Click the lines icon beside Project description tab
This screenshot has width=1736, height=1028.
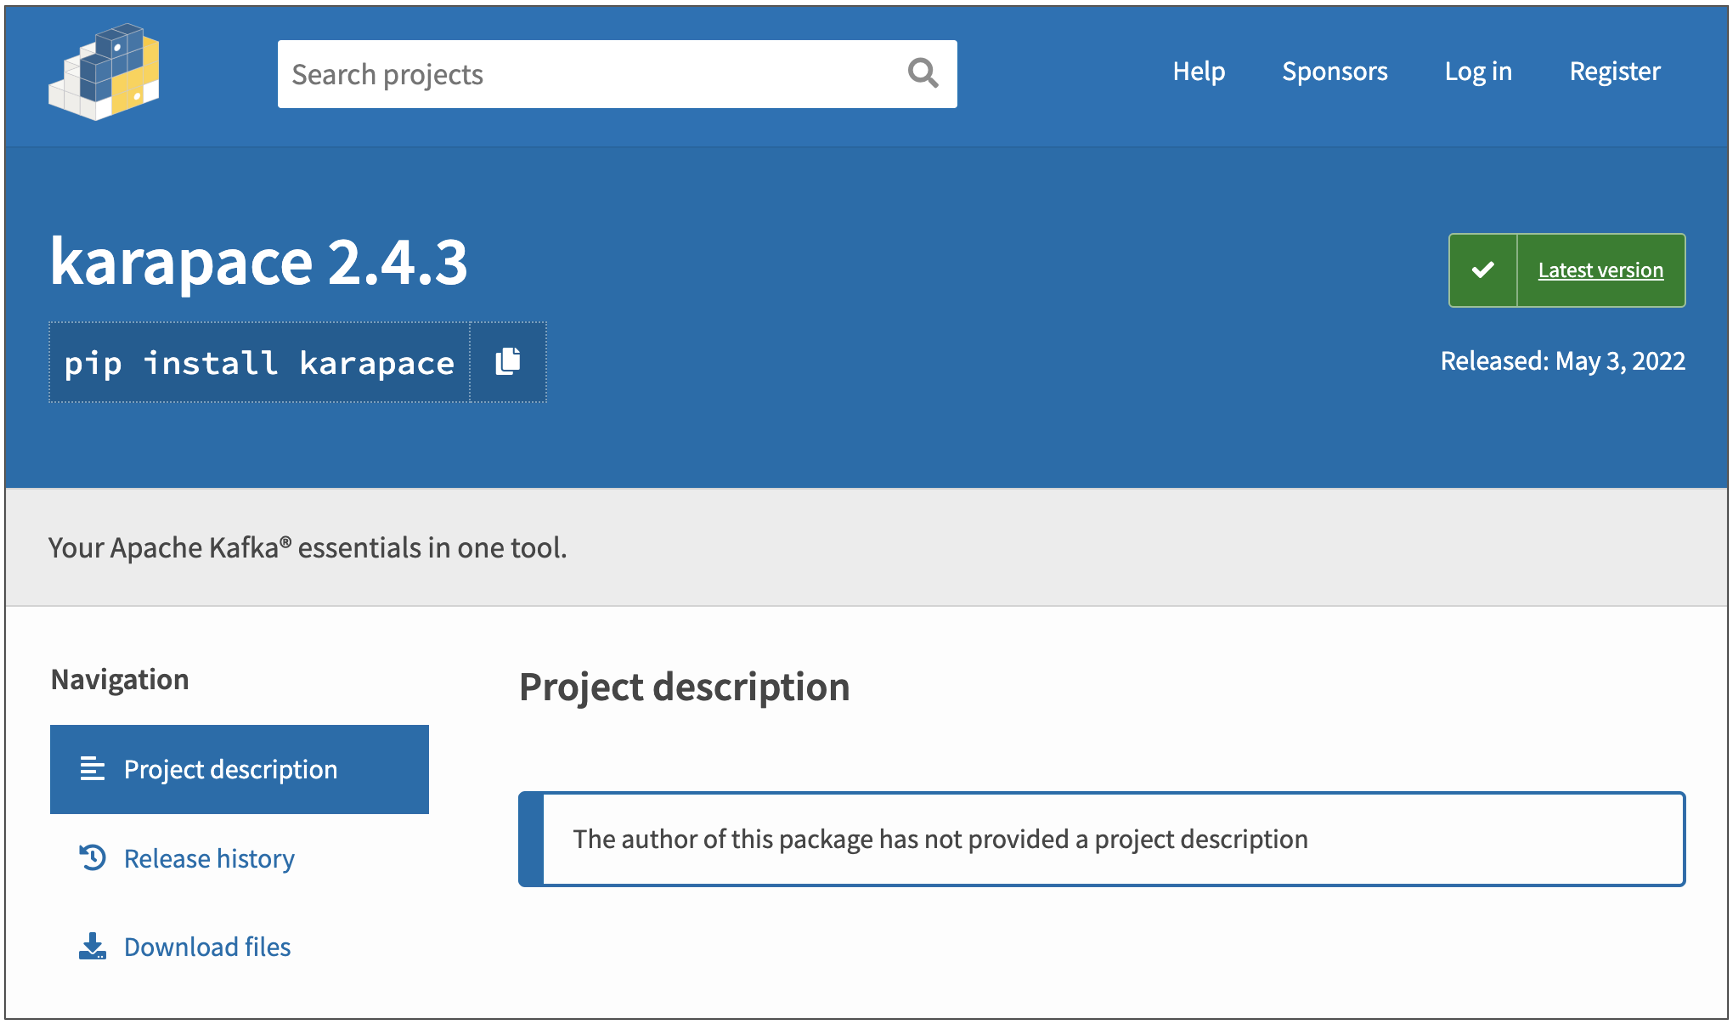coord(92,769)
